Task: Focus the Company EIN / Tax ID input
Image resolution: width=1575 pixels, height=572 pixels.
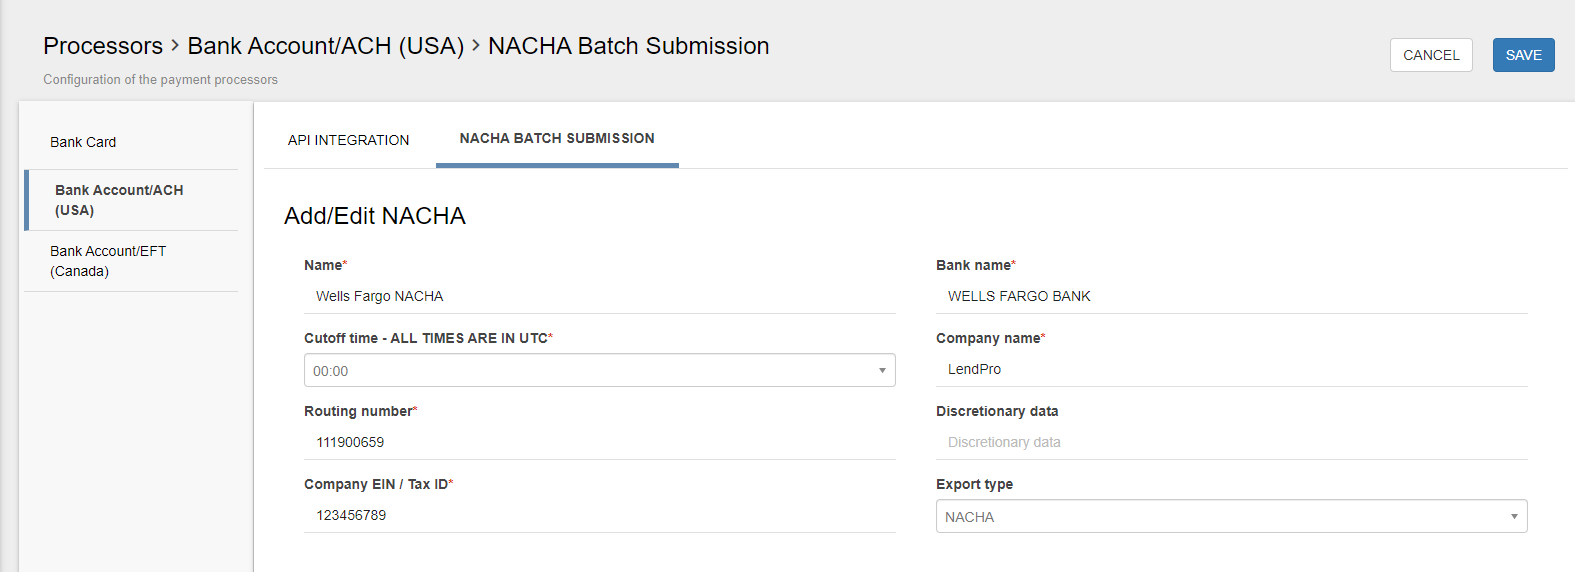Action: 600,515
